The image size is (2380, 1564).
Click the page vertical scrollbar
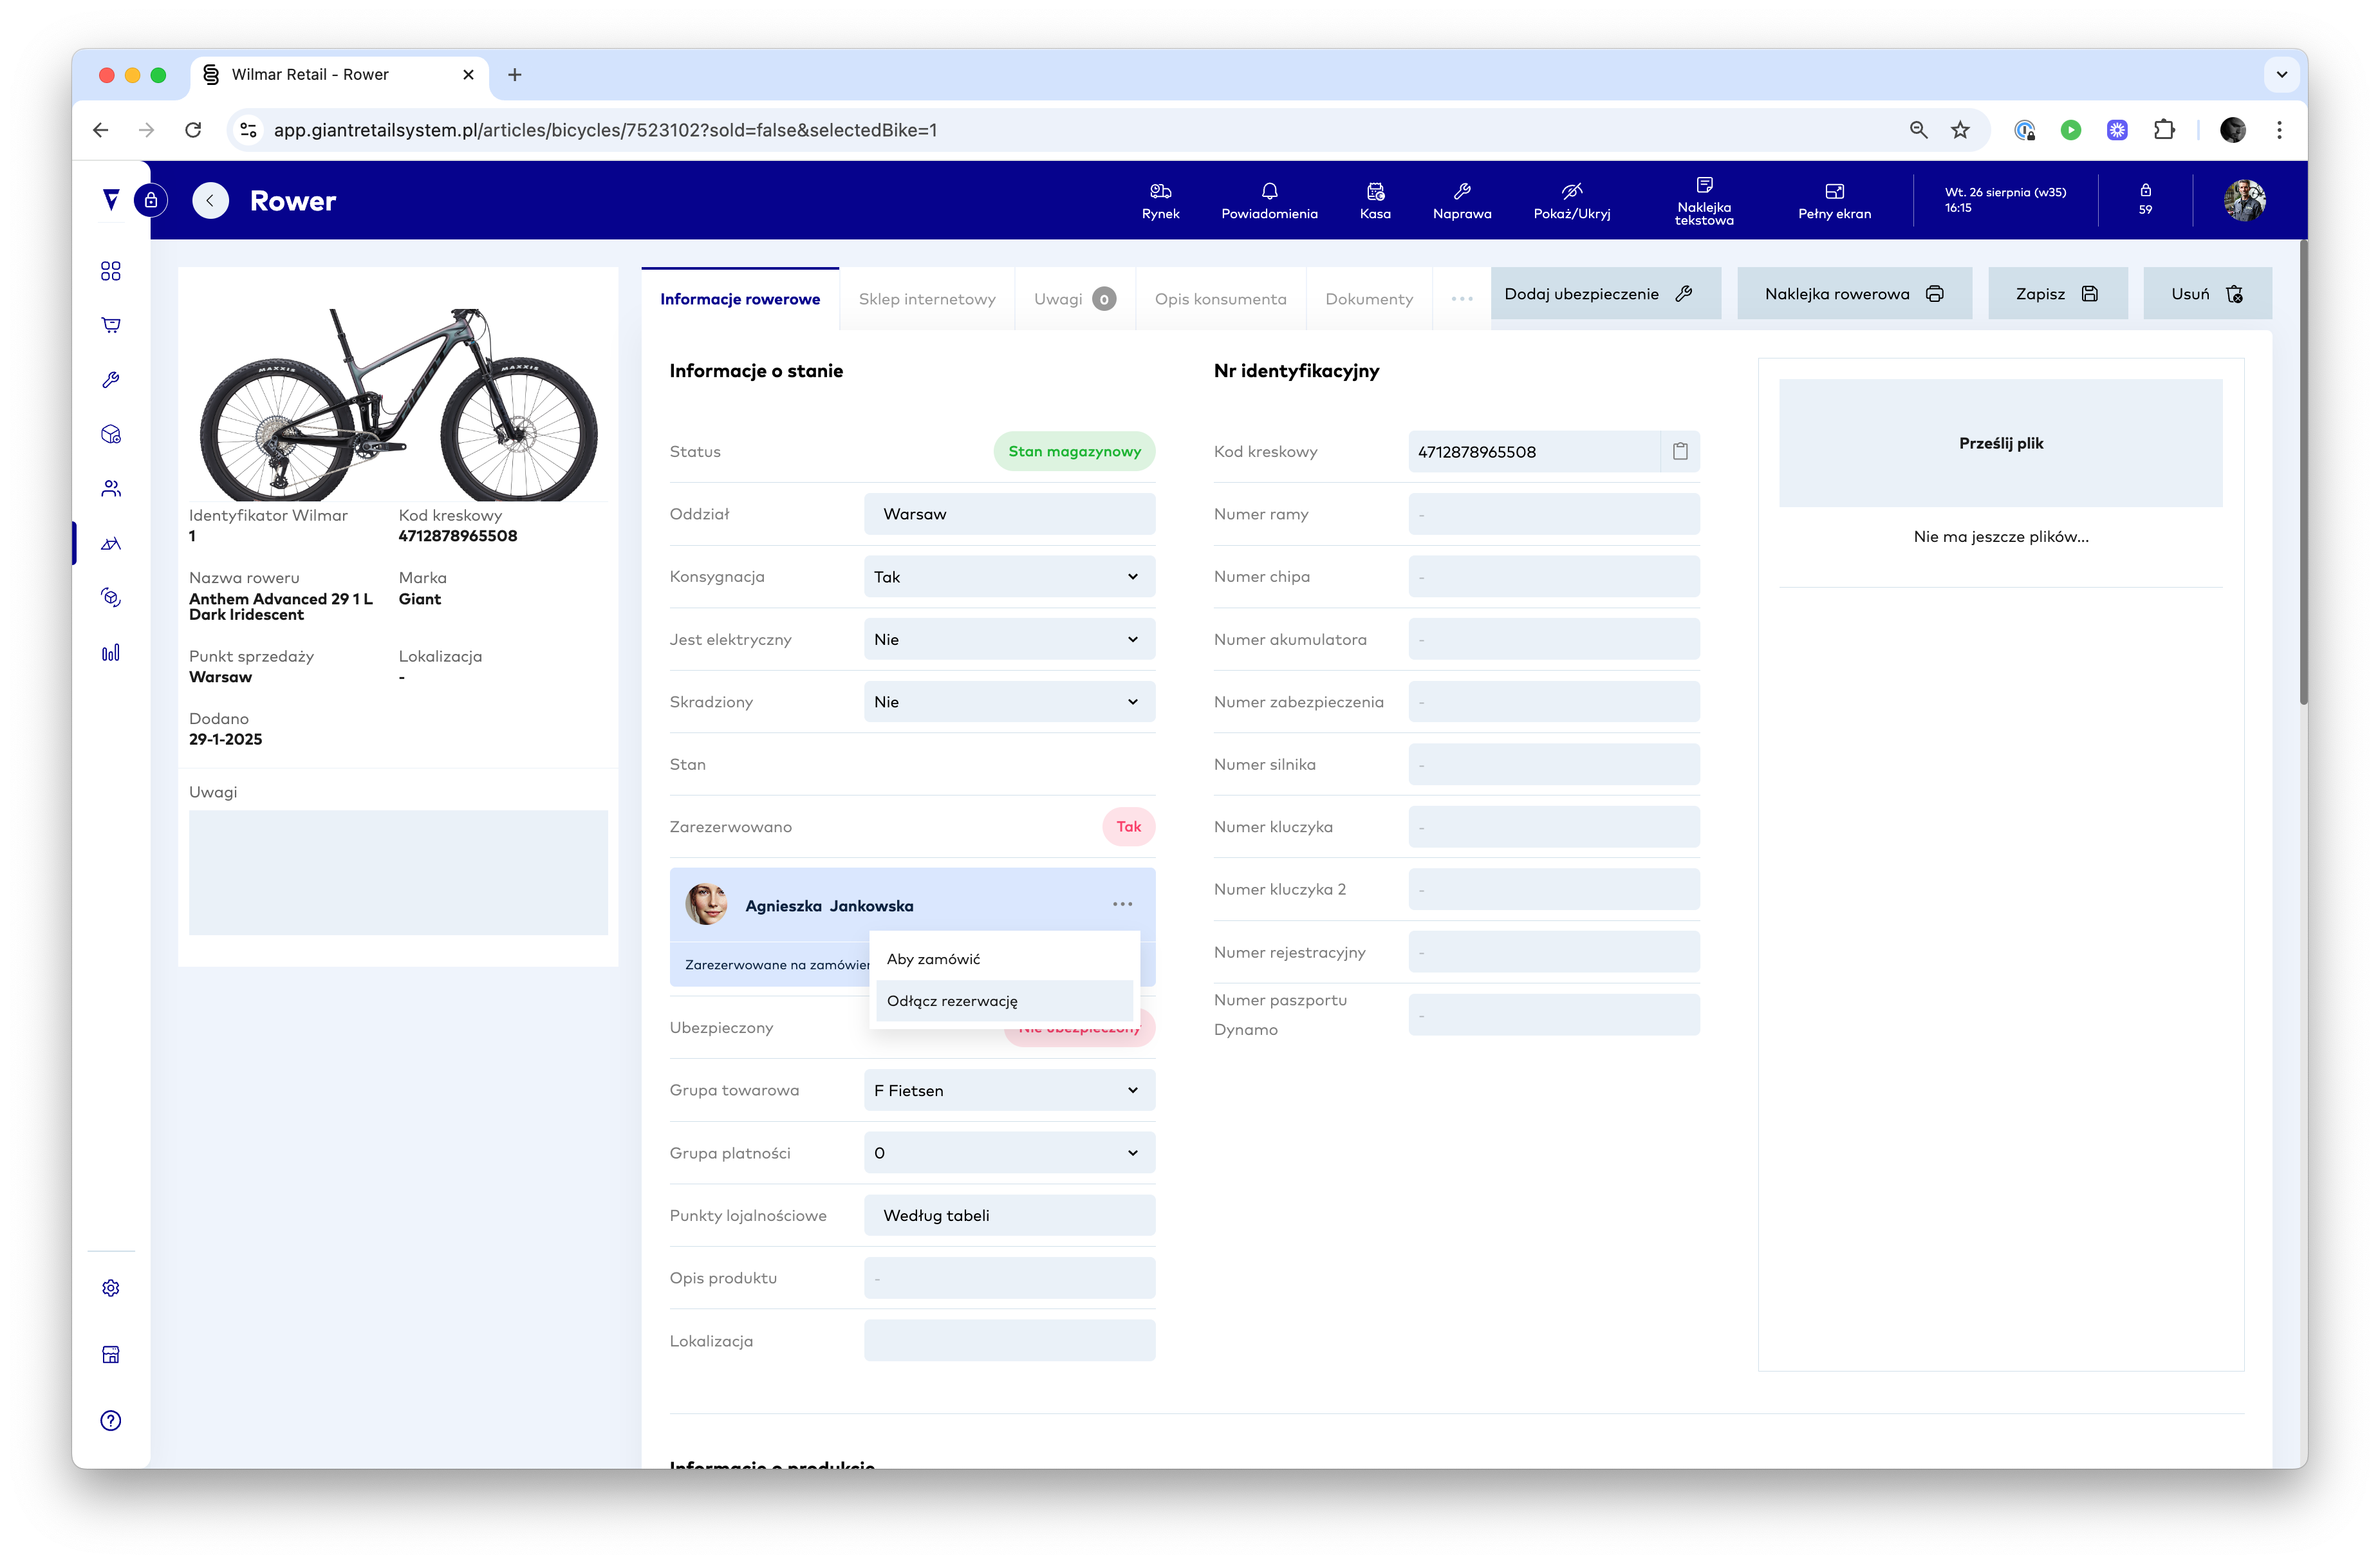[2302, 470]
